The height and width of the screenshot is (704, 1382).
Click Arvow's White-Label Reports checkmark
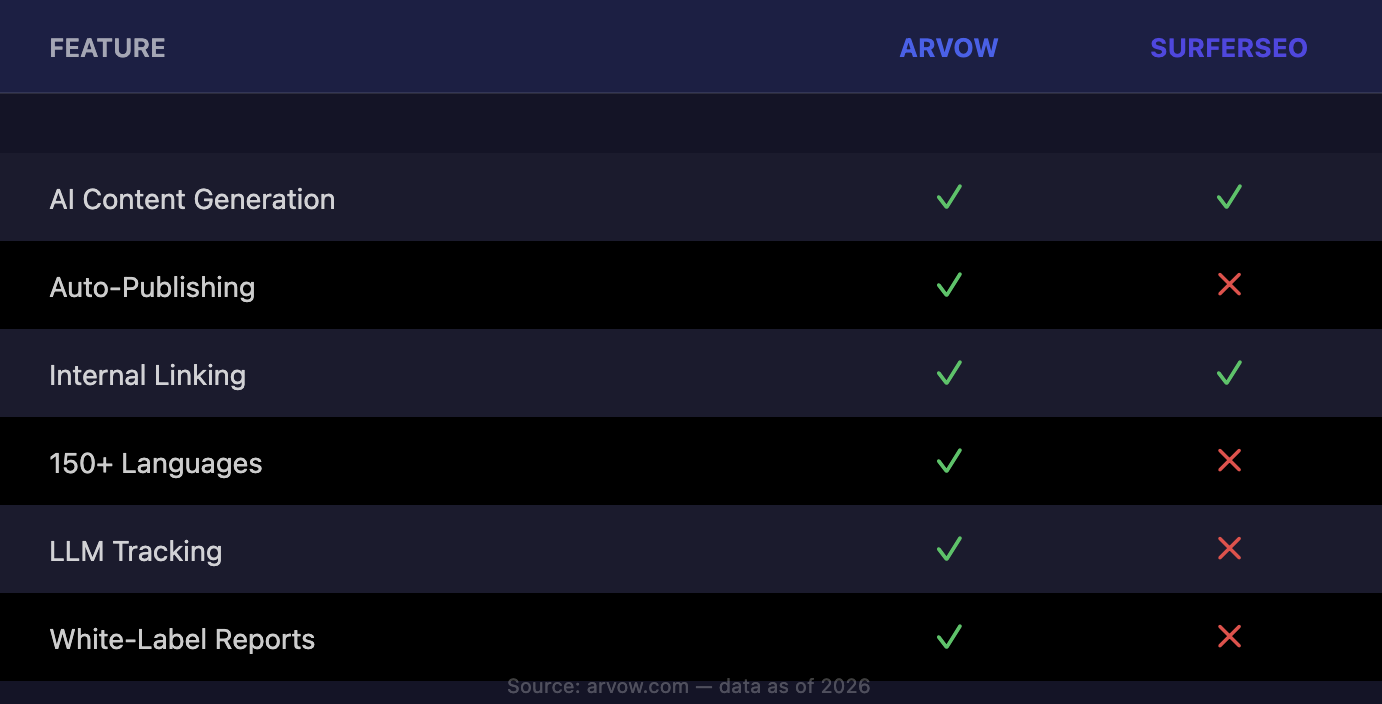[x=949, y=637]
